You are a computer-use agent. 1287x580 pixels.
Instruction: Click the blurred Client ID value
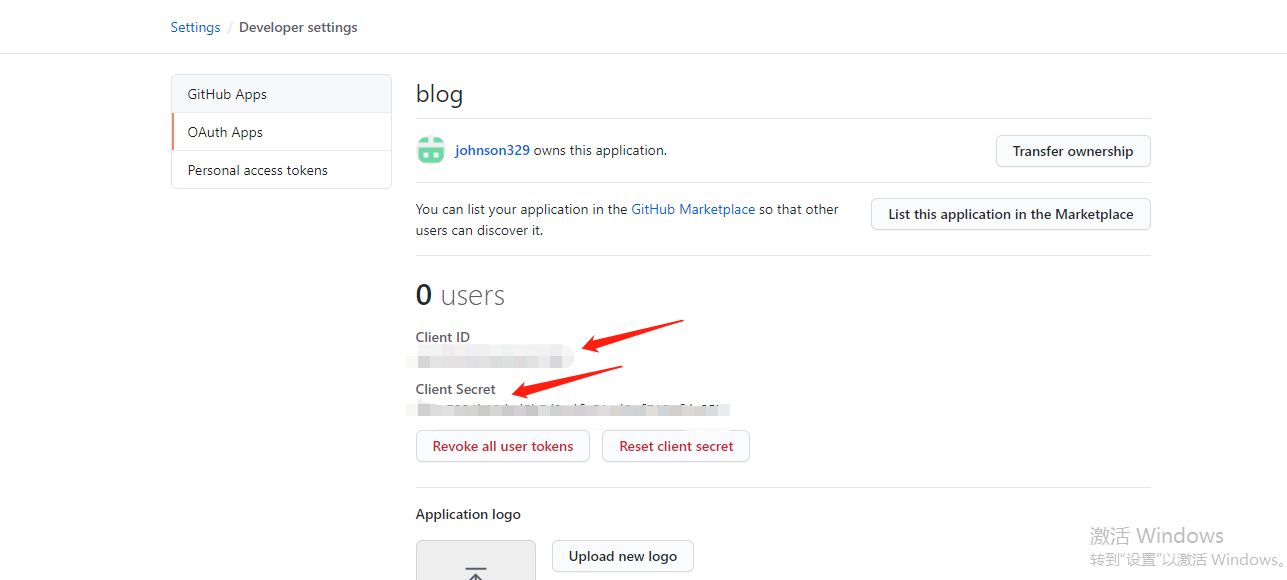tap(492, 356)
